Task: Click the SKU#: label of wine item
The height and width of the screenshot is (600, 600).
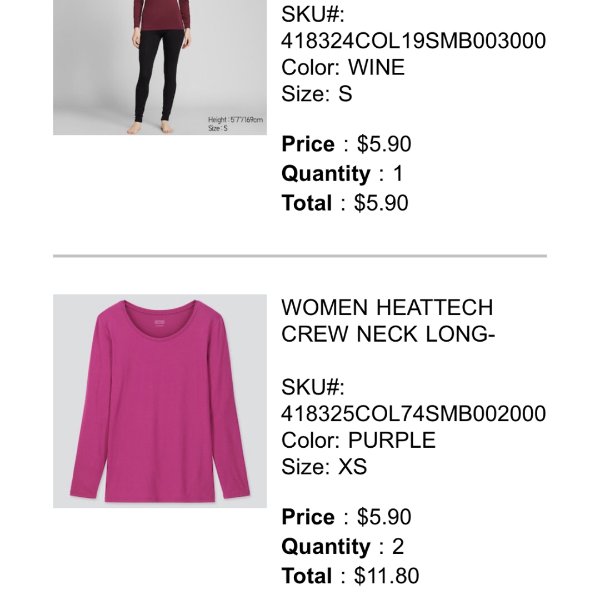Action: [x=313, y=15]
